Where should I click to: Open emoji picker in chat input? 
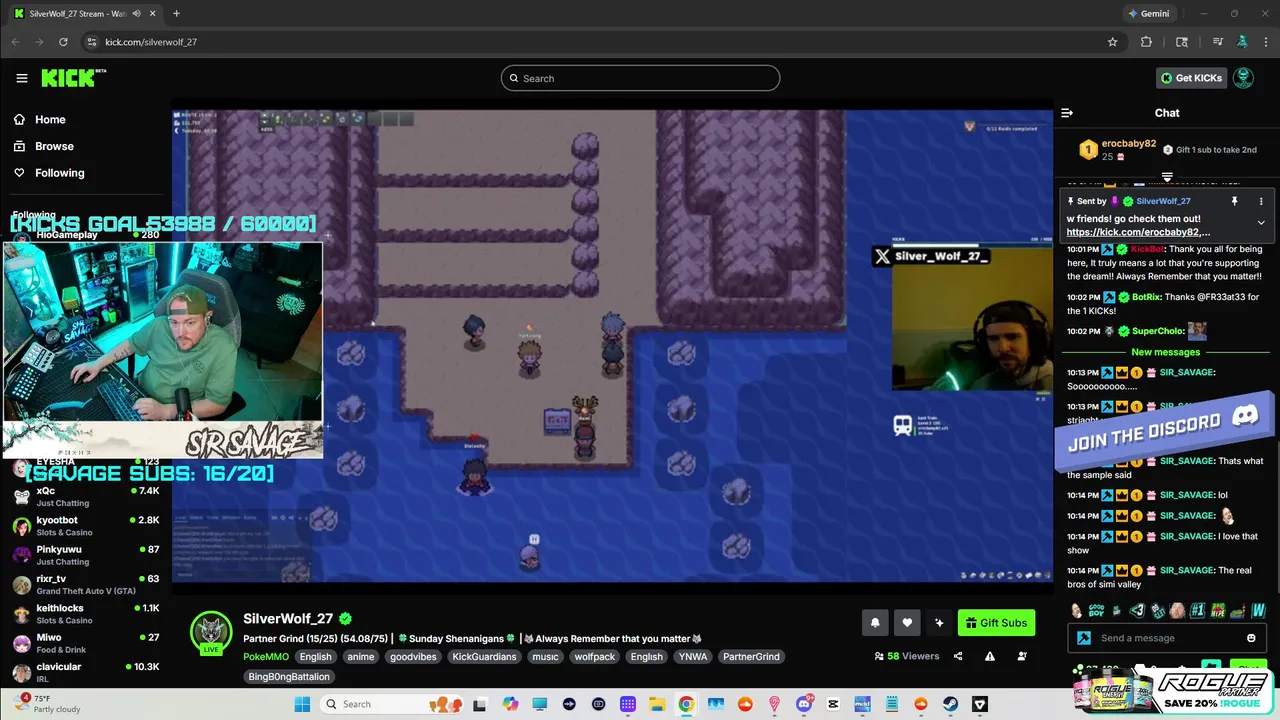(1251, 638)
